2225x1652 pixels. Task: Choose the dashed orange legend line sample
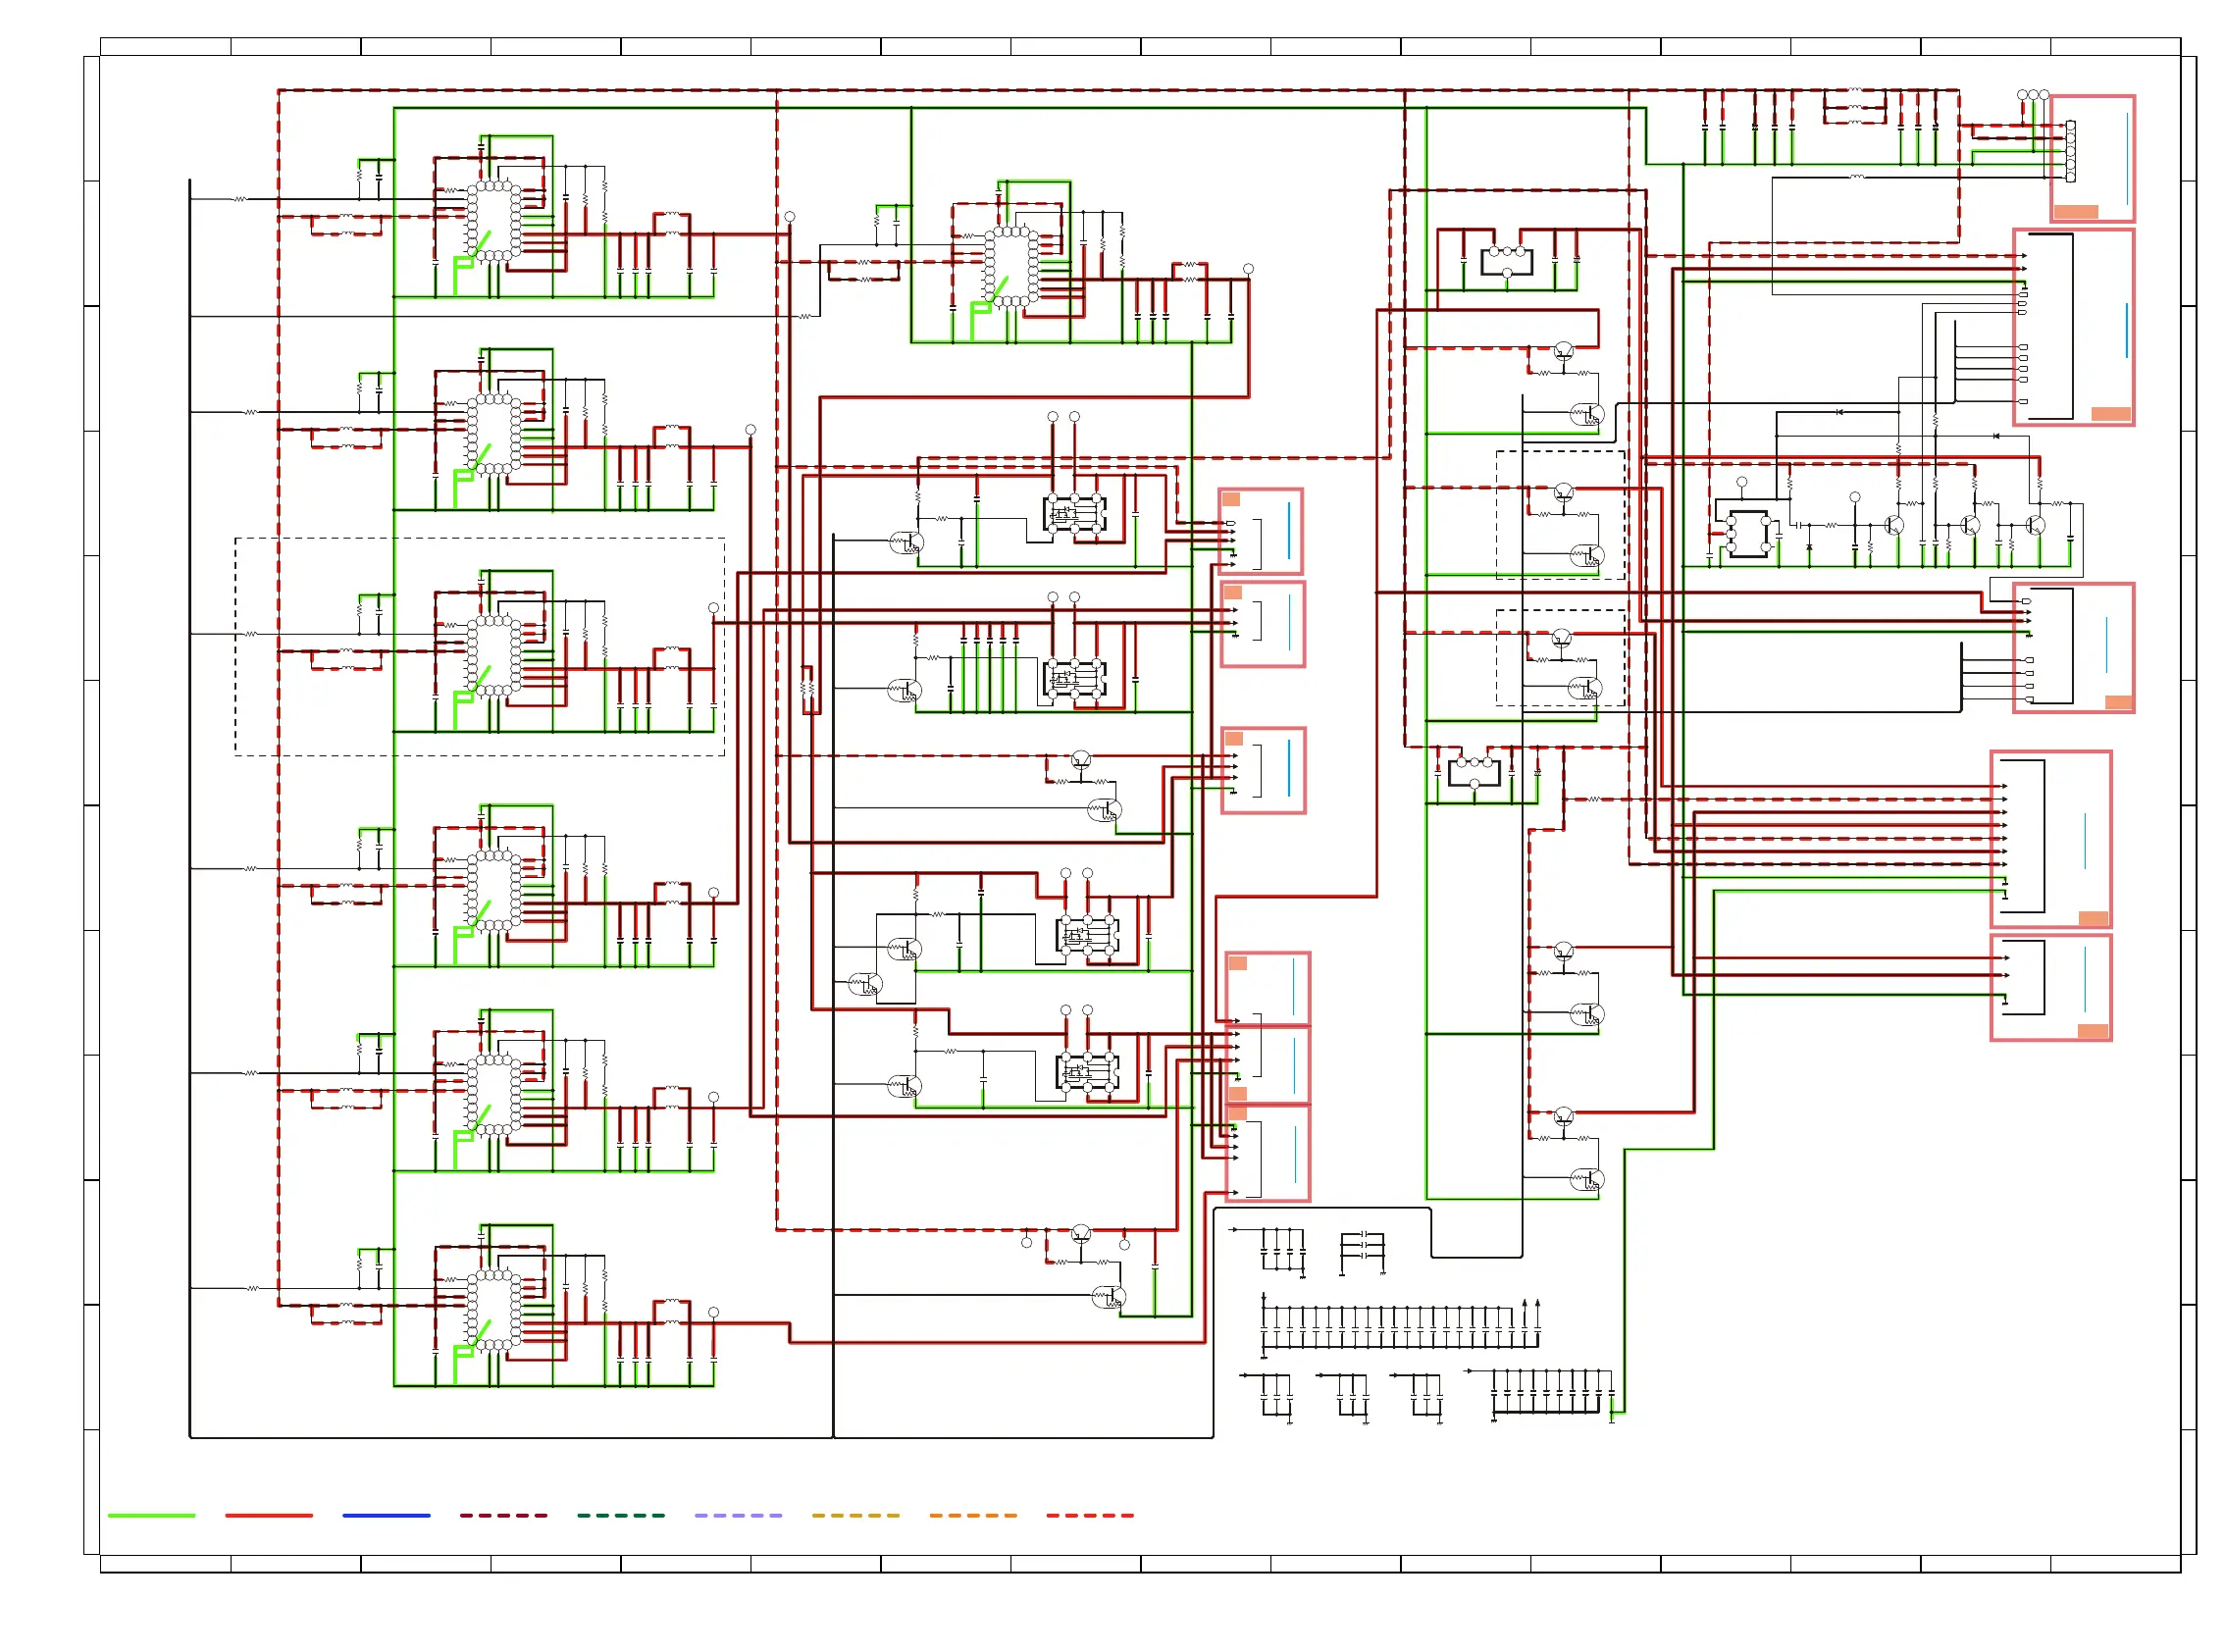point(972,1515)
